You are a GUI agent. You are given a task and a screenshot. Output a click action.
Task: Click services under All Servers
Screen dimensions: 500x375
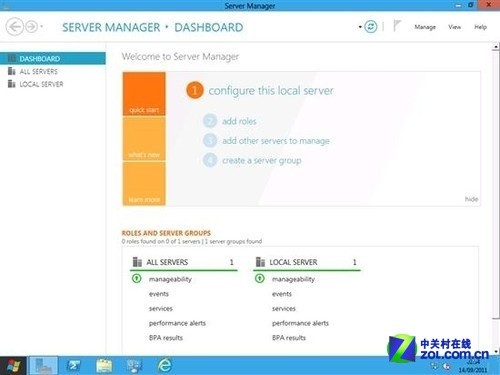[161, 309]
